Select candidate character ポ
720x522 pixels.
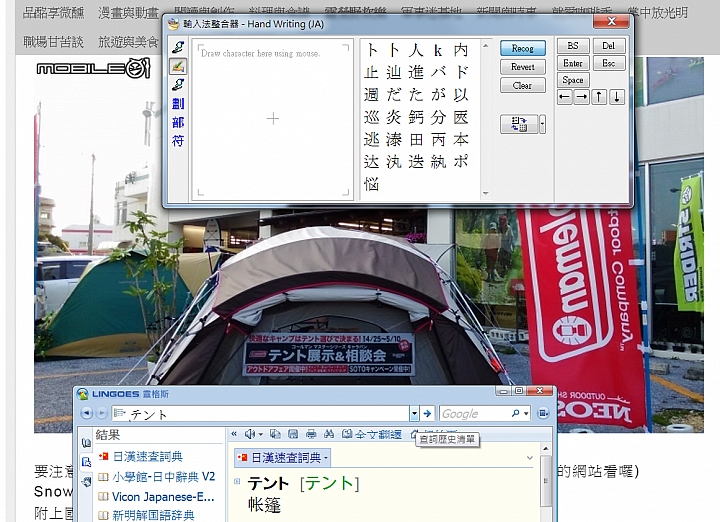point(461,162)
